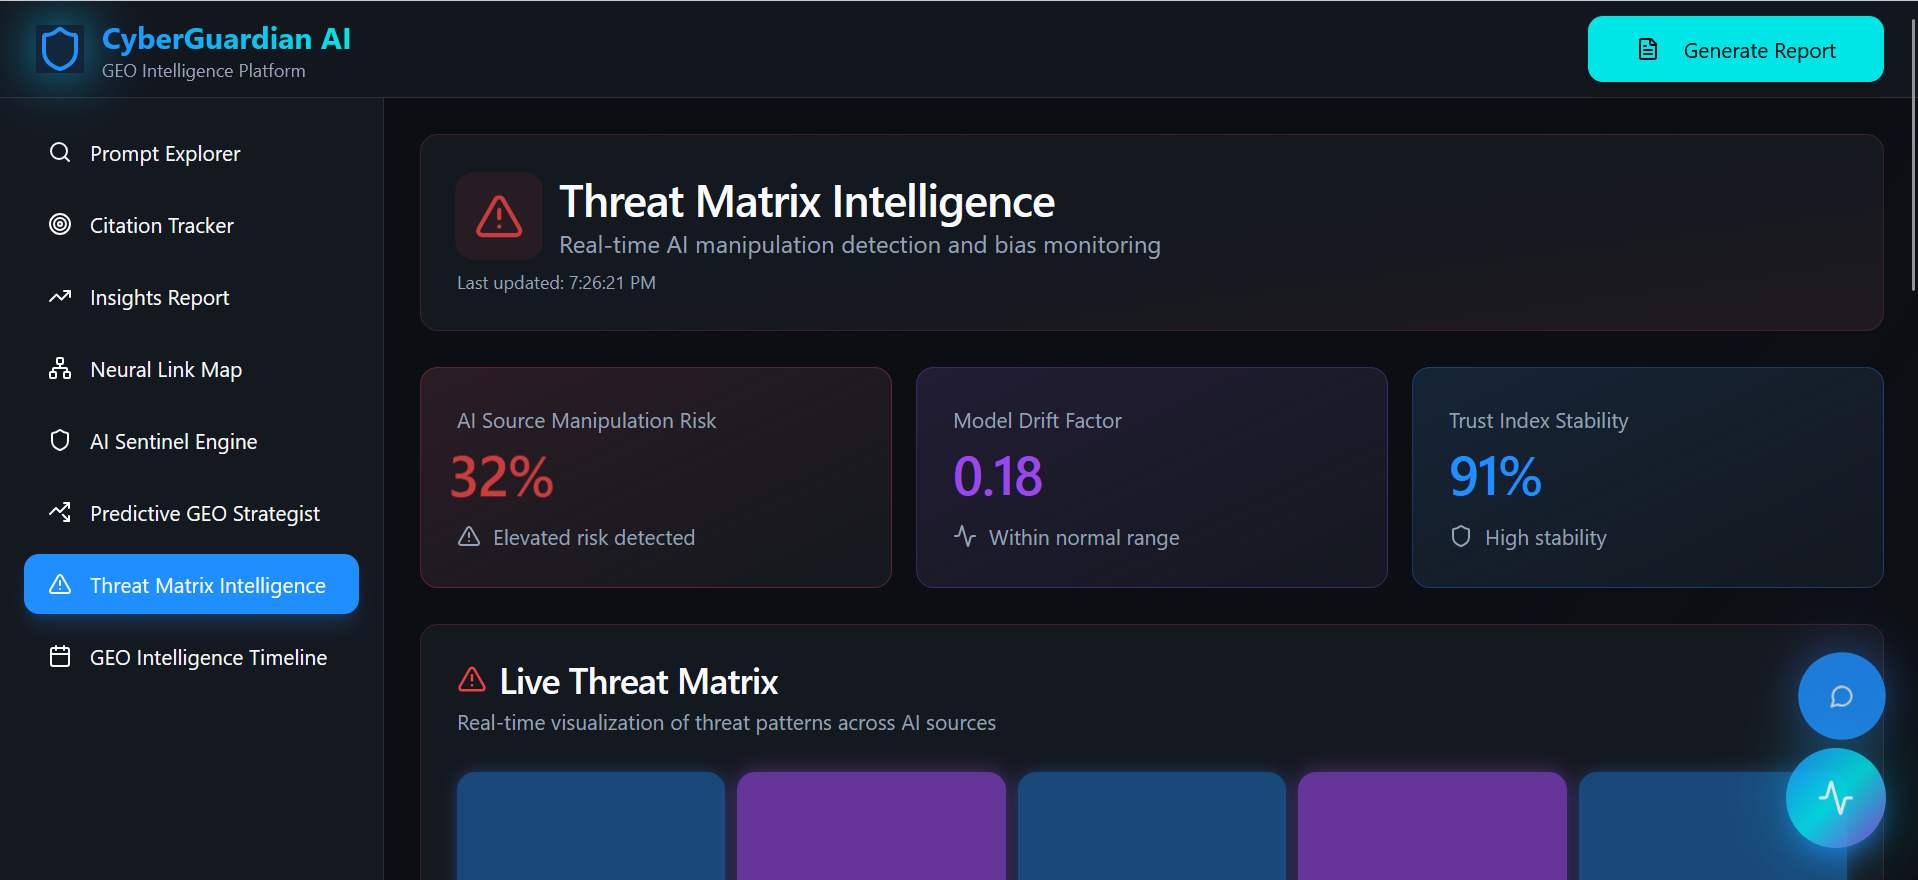
Task: Open the floating chat bubble button
Action: [x=1841, y=696]
